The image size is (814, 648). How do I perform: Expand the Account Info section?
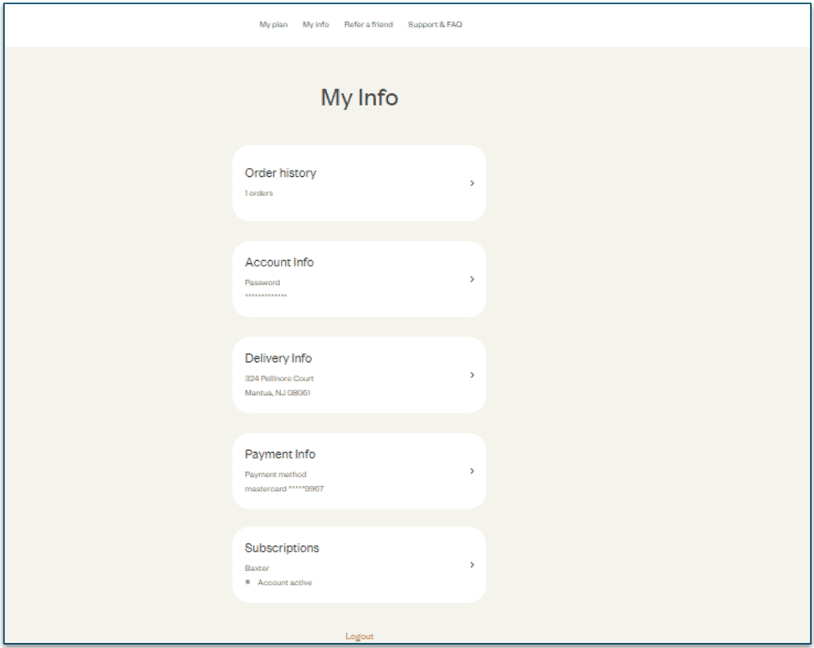[358, 279]
